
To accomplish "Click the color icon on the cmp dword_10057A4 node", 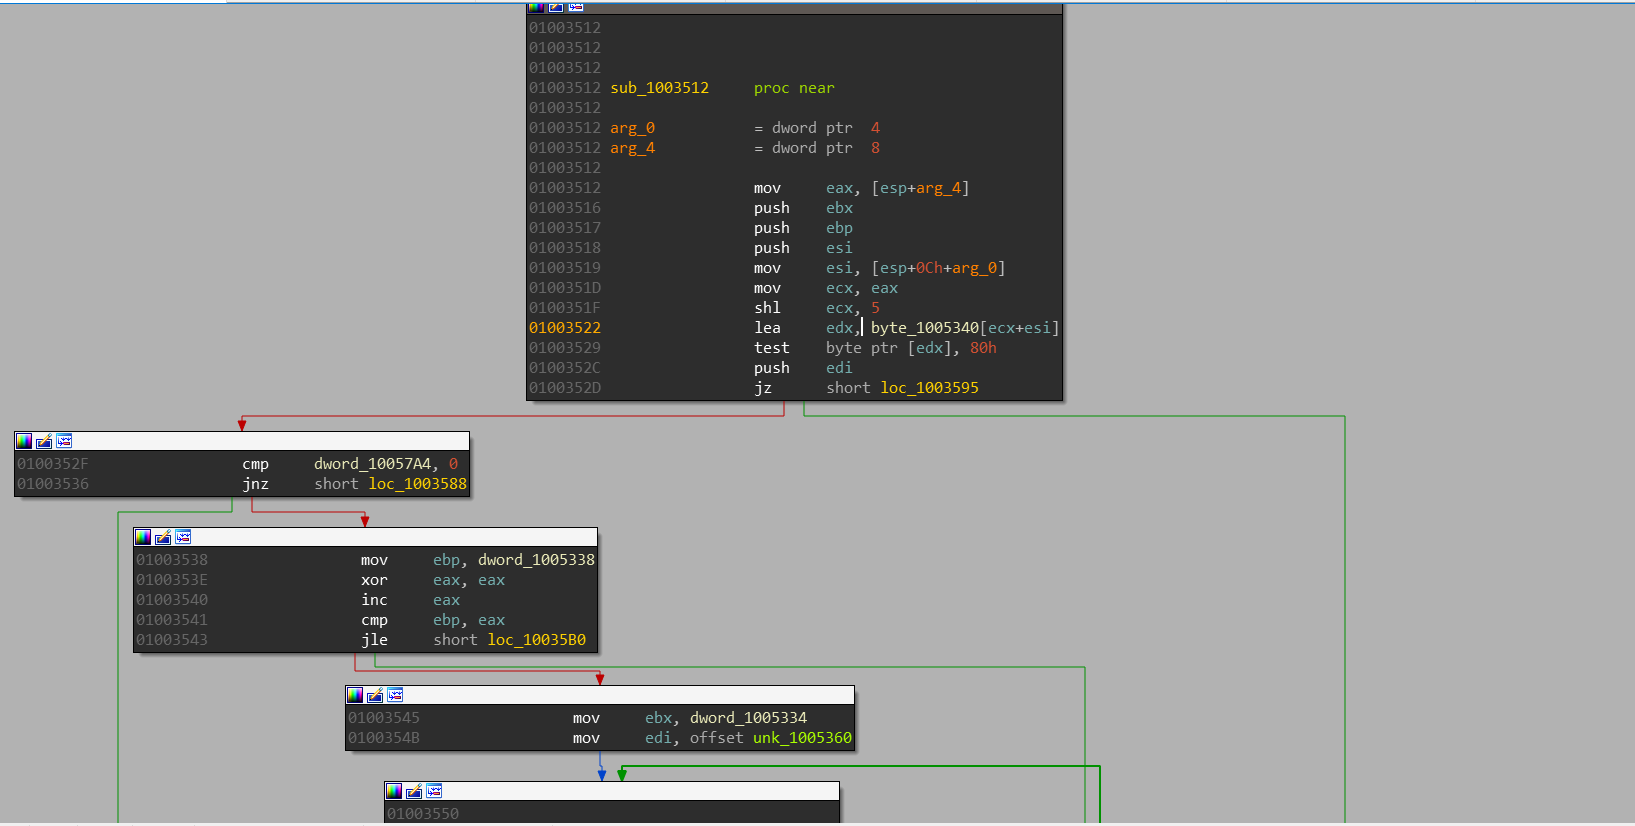I will (x=24, y=441).
